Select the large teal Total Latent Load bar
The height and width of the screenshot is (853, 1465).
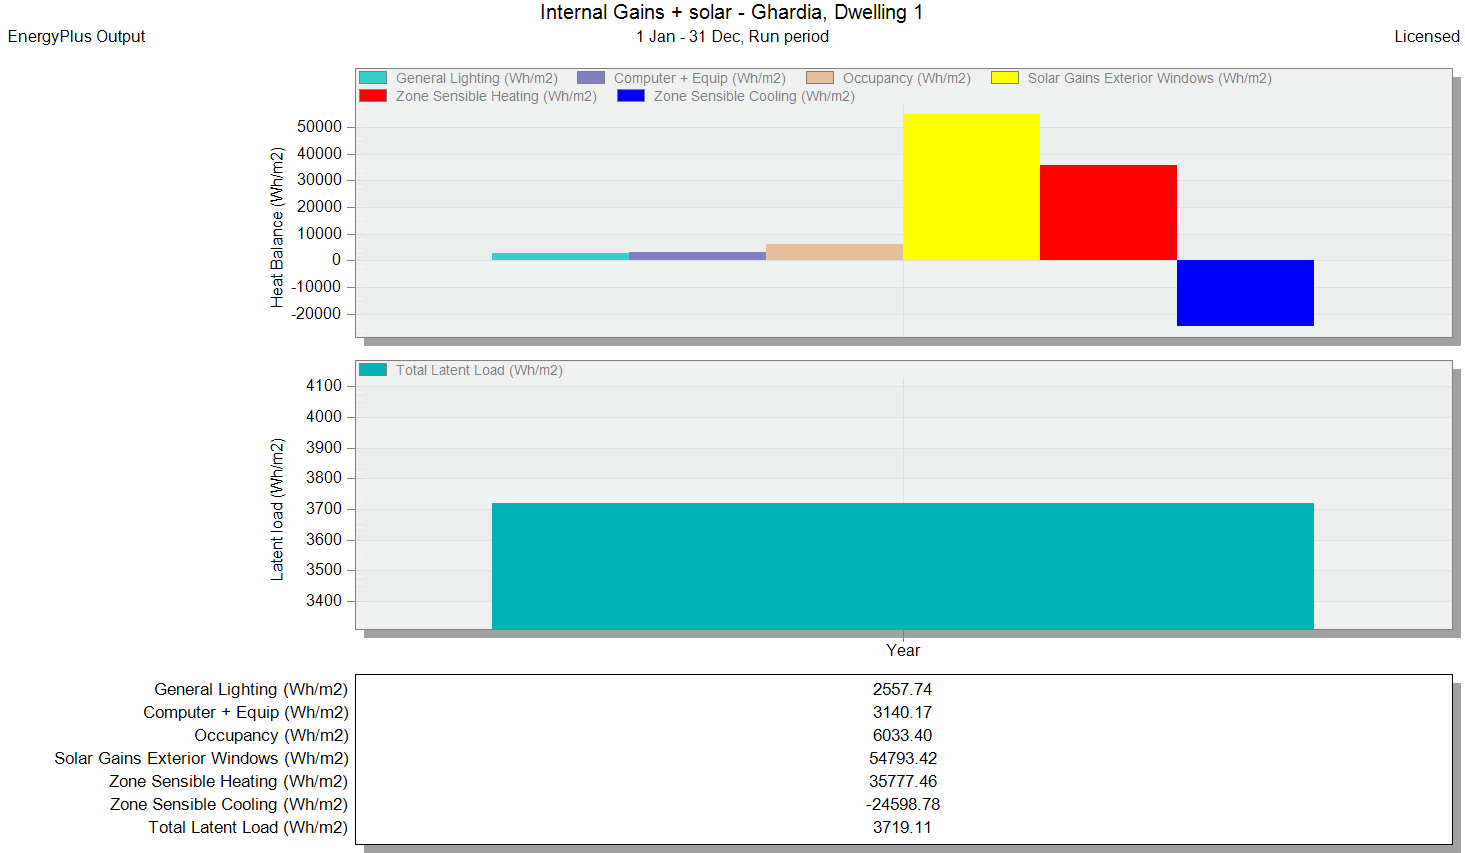pyautogui.click(x=903, y=566)
